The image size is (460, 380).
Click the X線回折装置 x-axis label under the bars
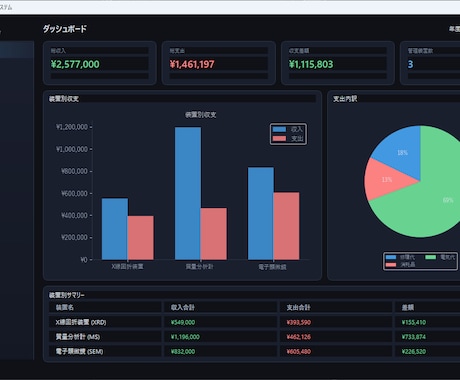coord(127,267)
